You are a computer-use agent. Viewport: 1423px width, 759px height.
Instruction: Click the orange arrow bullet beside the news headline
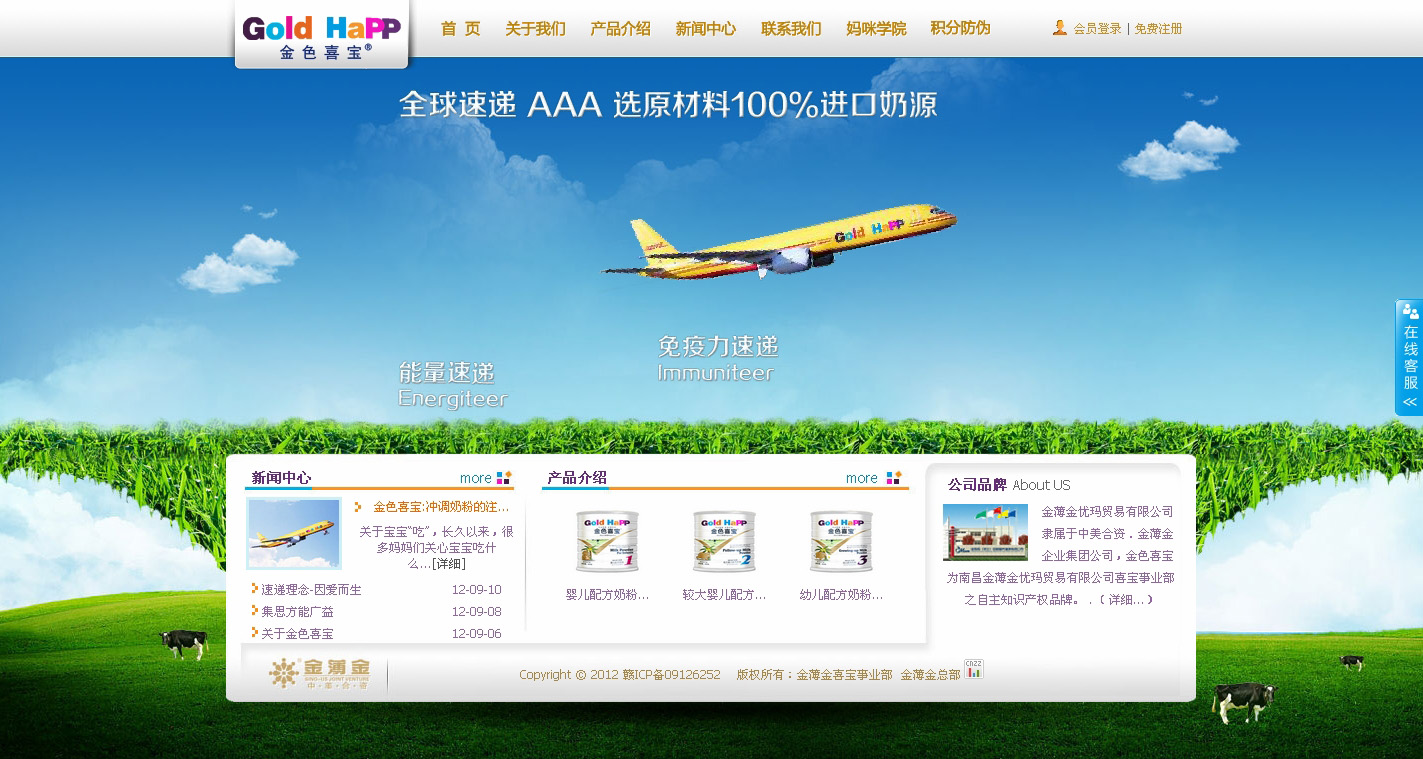coord(358,507)
